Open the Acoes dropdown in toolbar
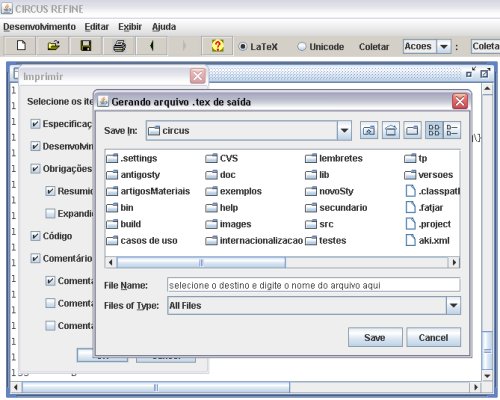 [444, 46]
